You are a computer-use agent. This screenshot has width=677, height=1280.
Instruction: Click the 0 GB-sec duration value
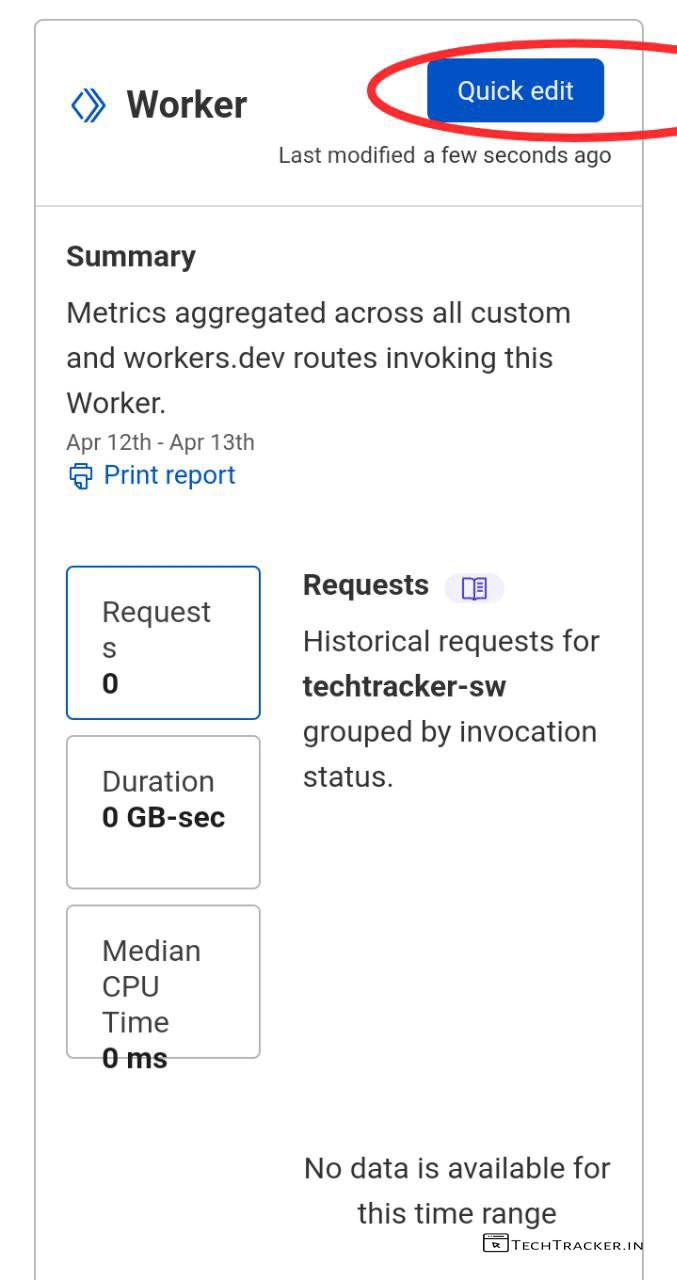pyautogui.click(x=163, y=818)
